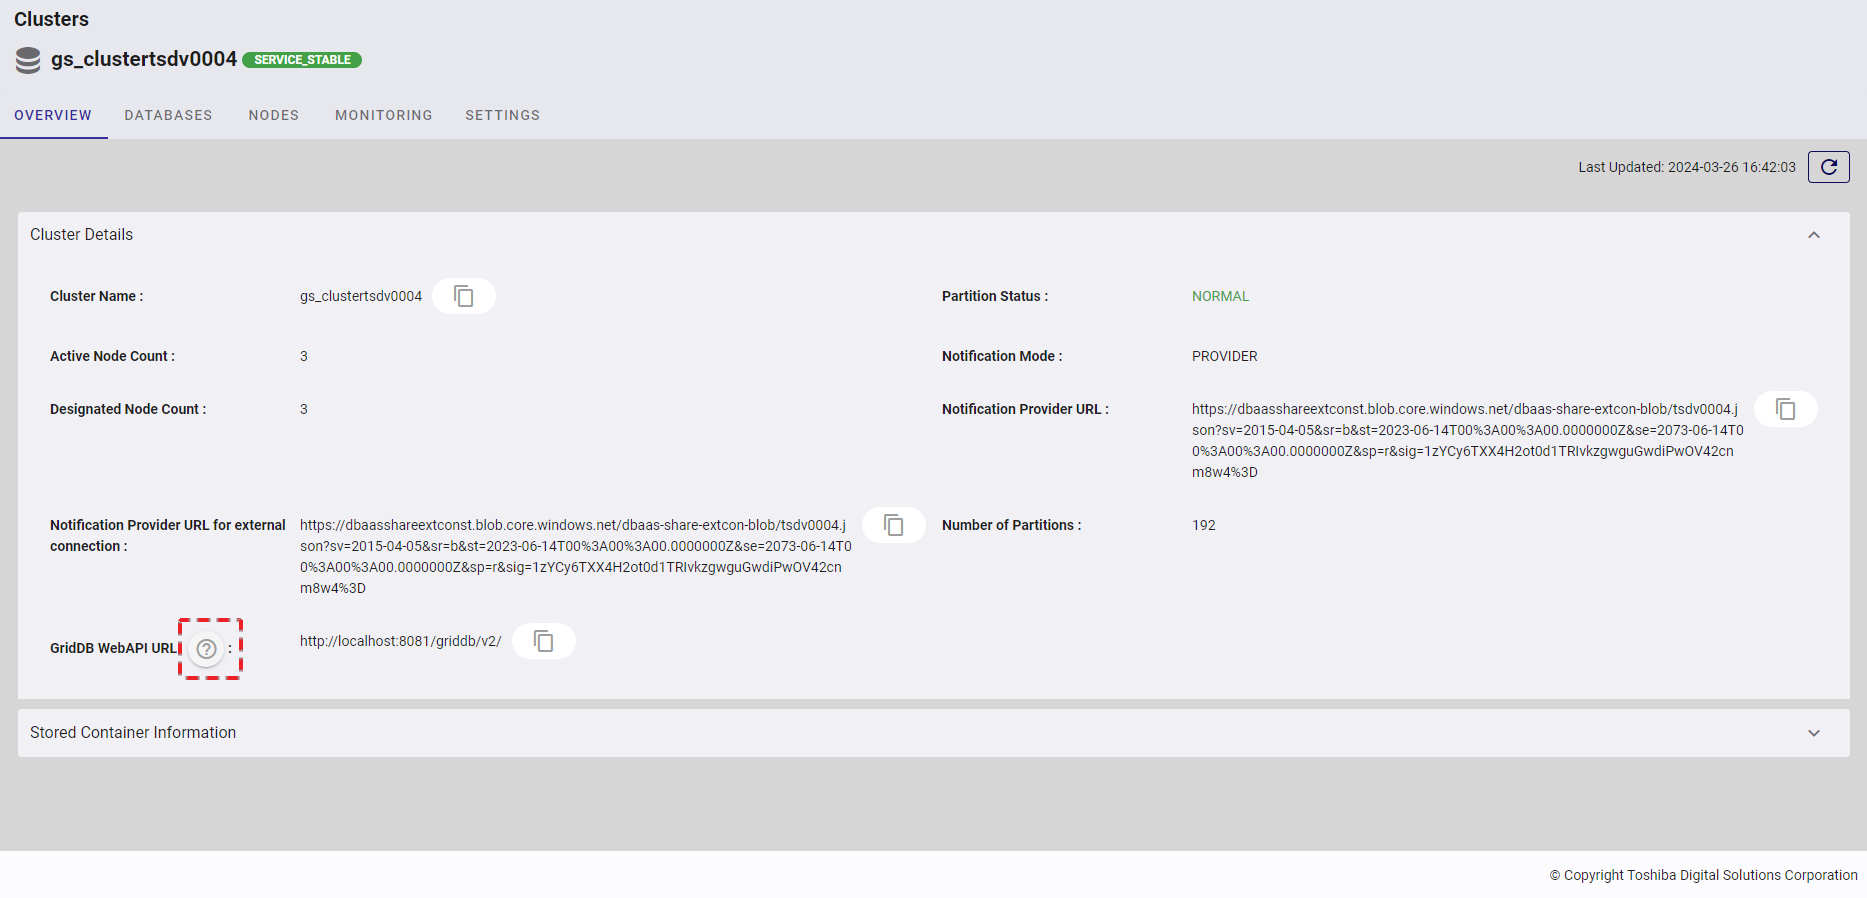Open the Nodes tab

point(274,115)
